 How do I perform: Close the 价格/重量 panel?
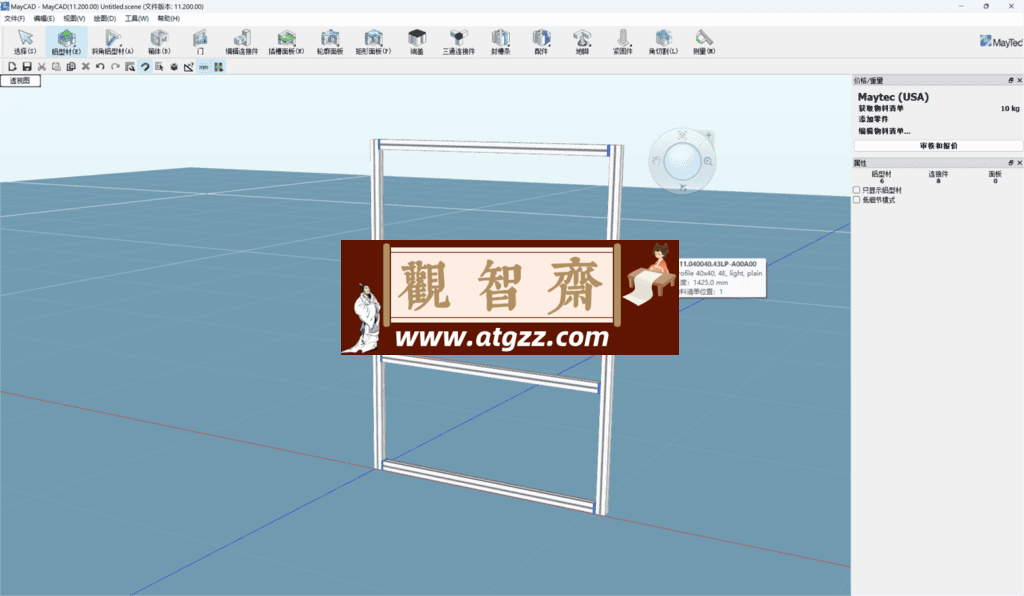(1019, 80)
